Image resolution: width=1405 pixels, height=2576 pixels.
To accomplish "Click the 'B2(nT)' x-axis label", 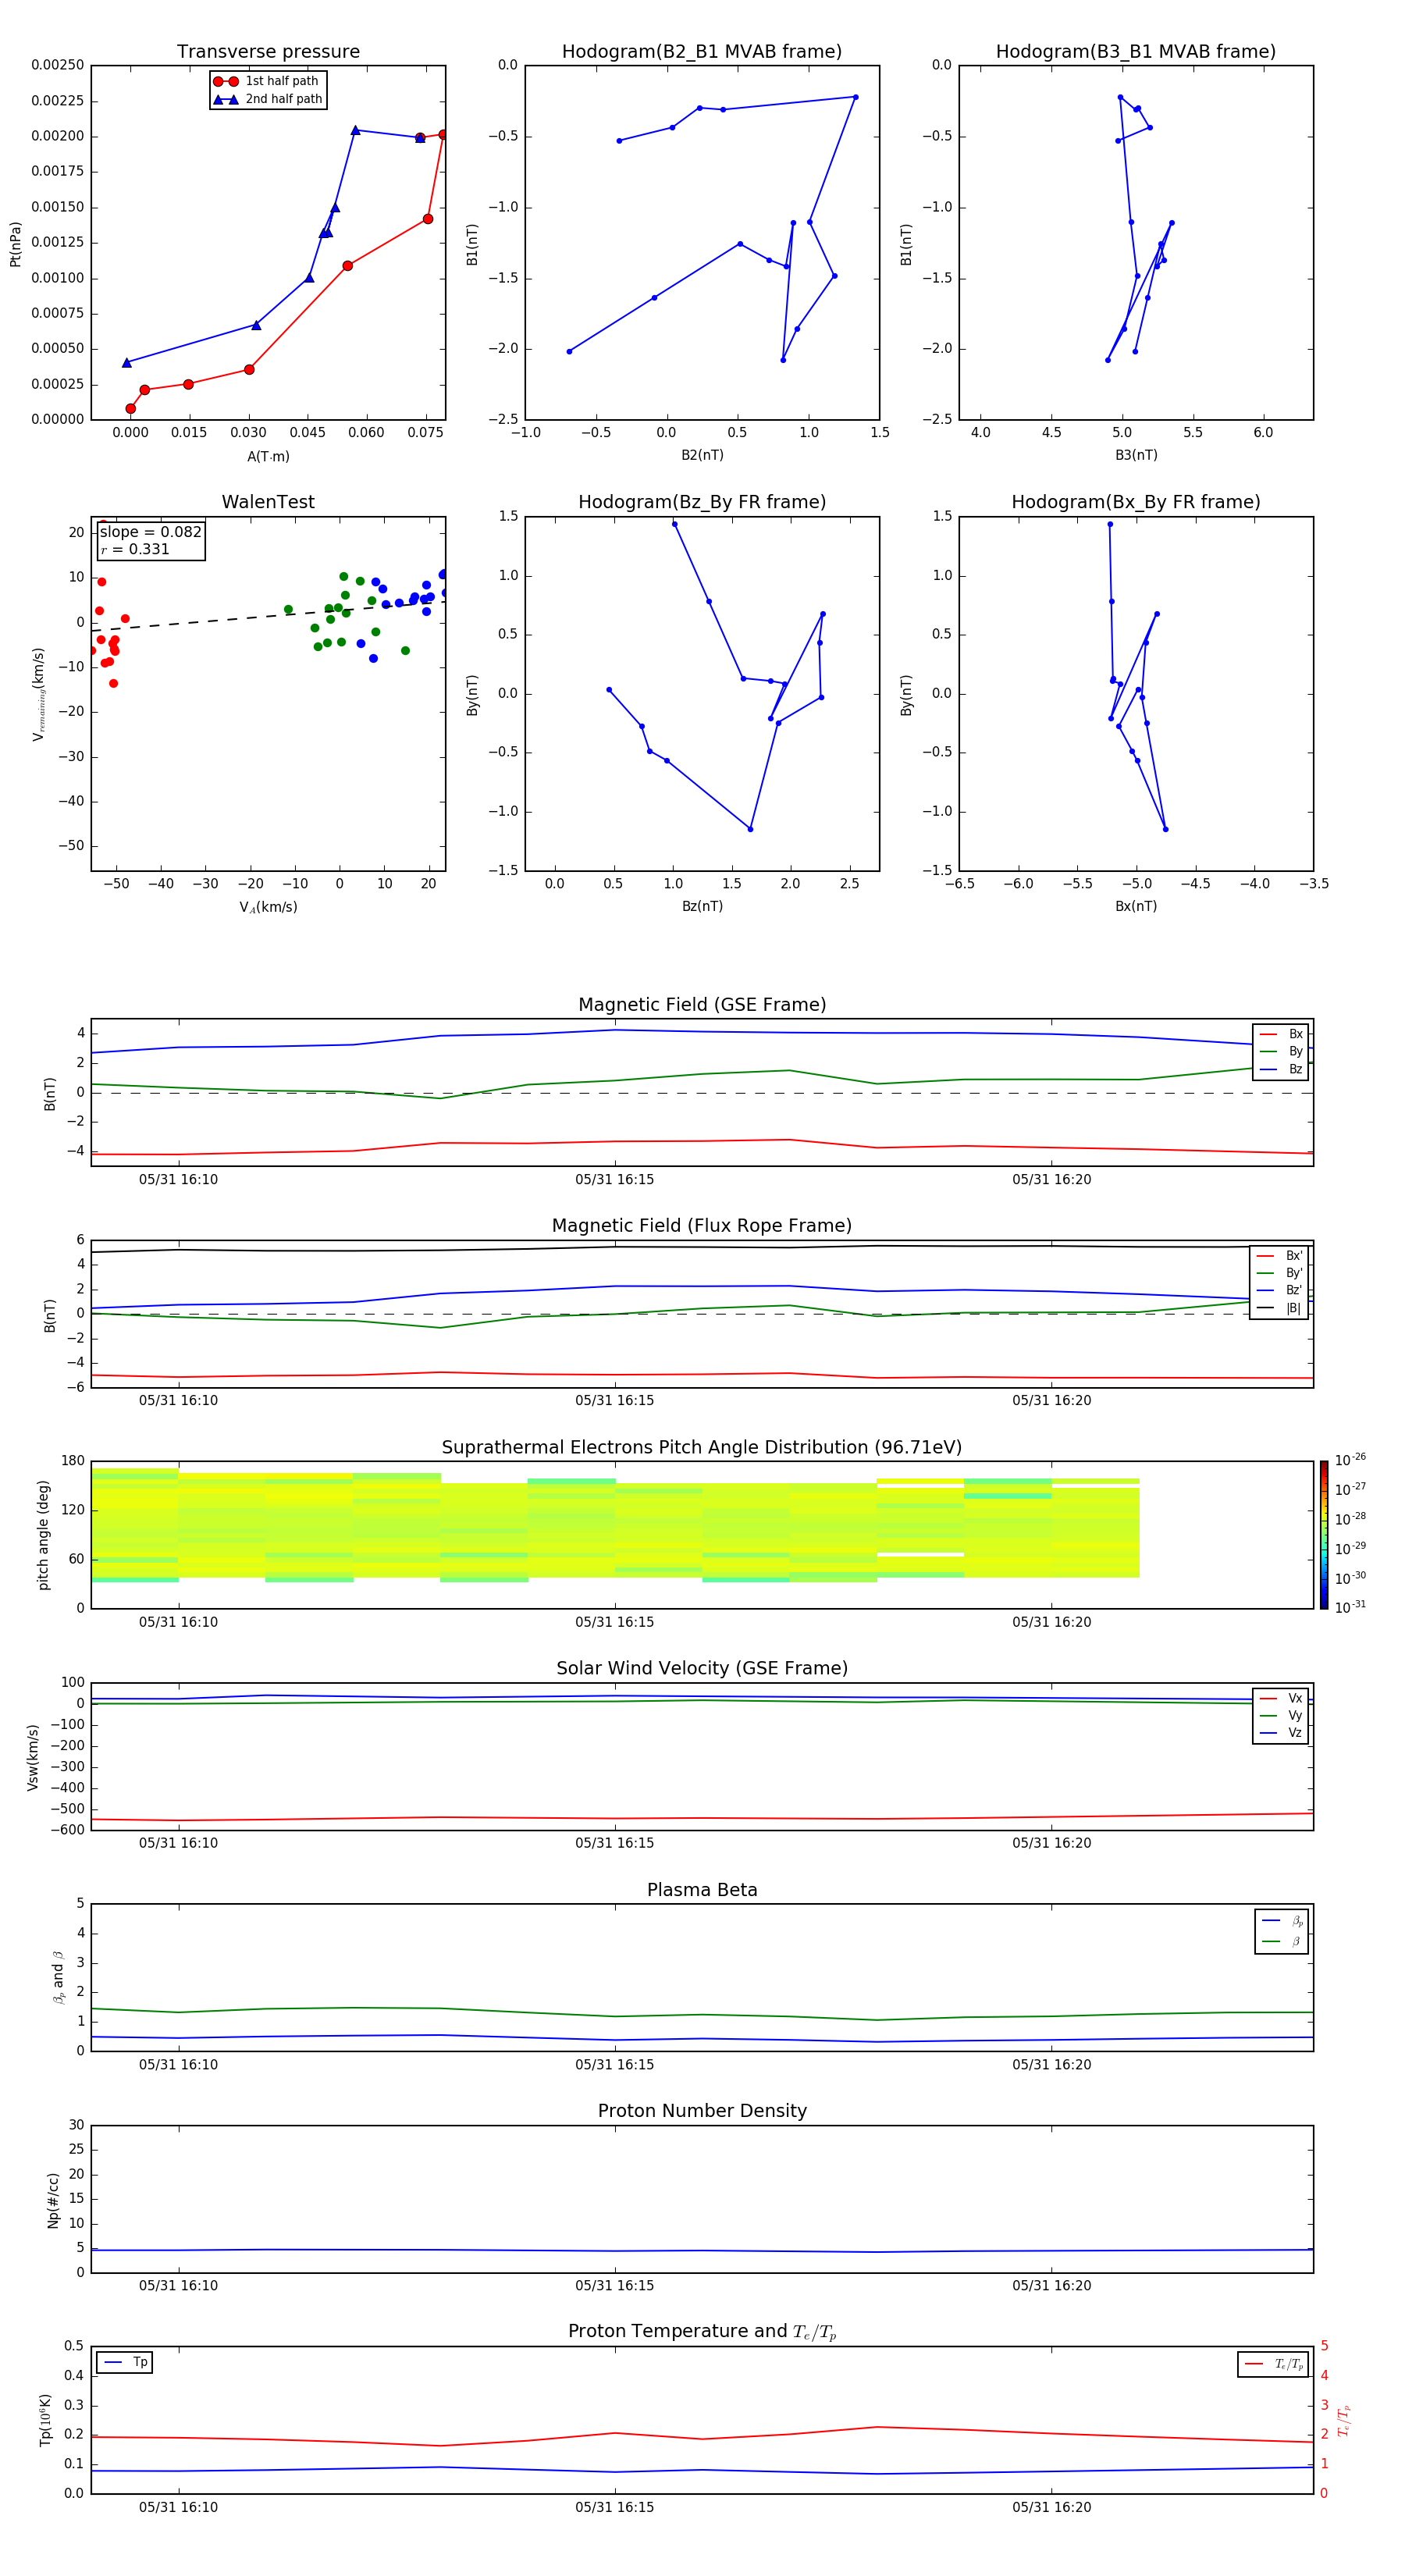I will tap(702, 455).
